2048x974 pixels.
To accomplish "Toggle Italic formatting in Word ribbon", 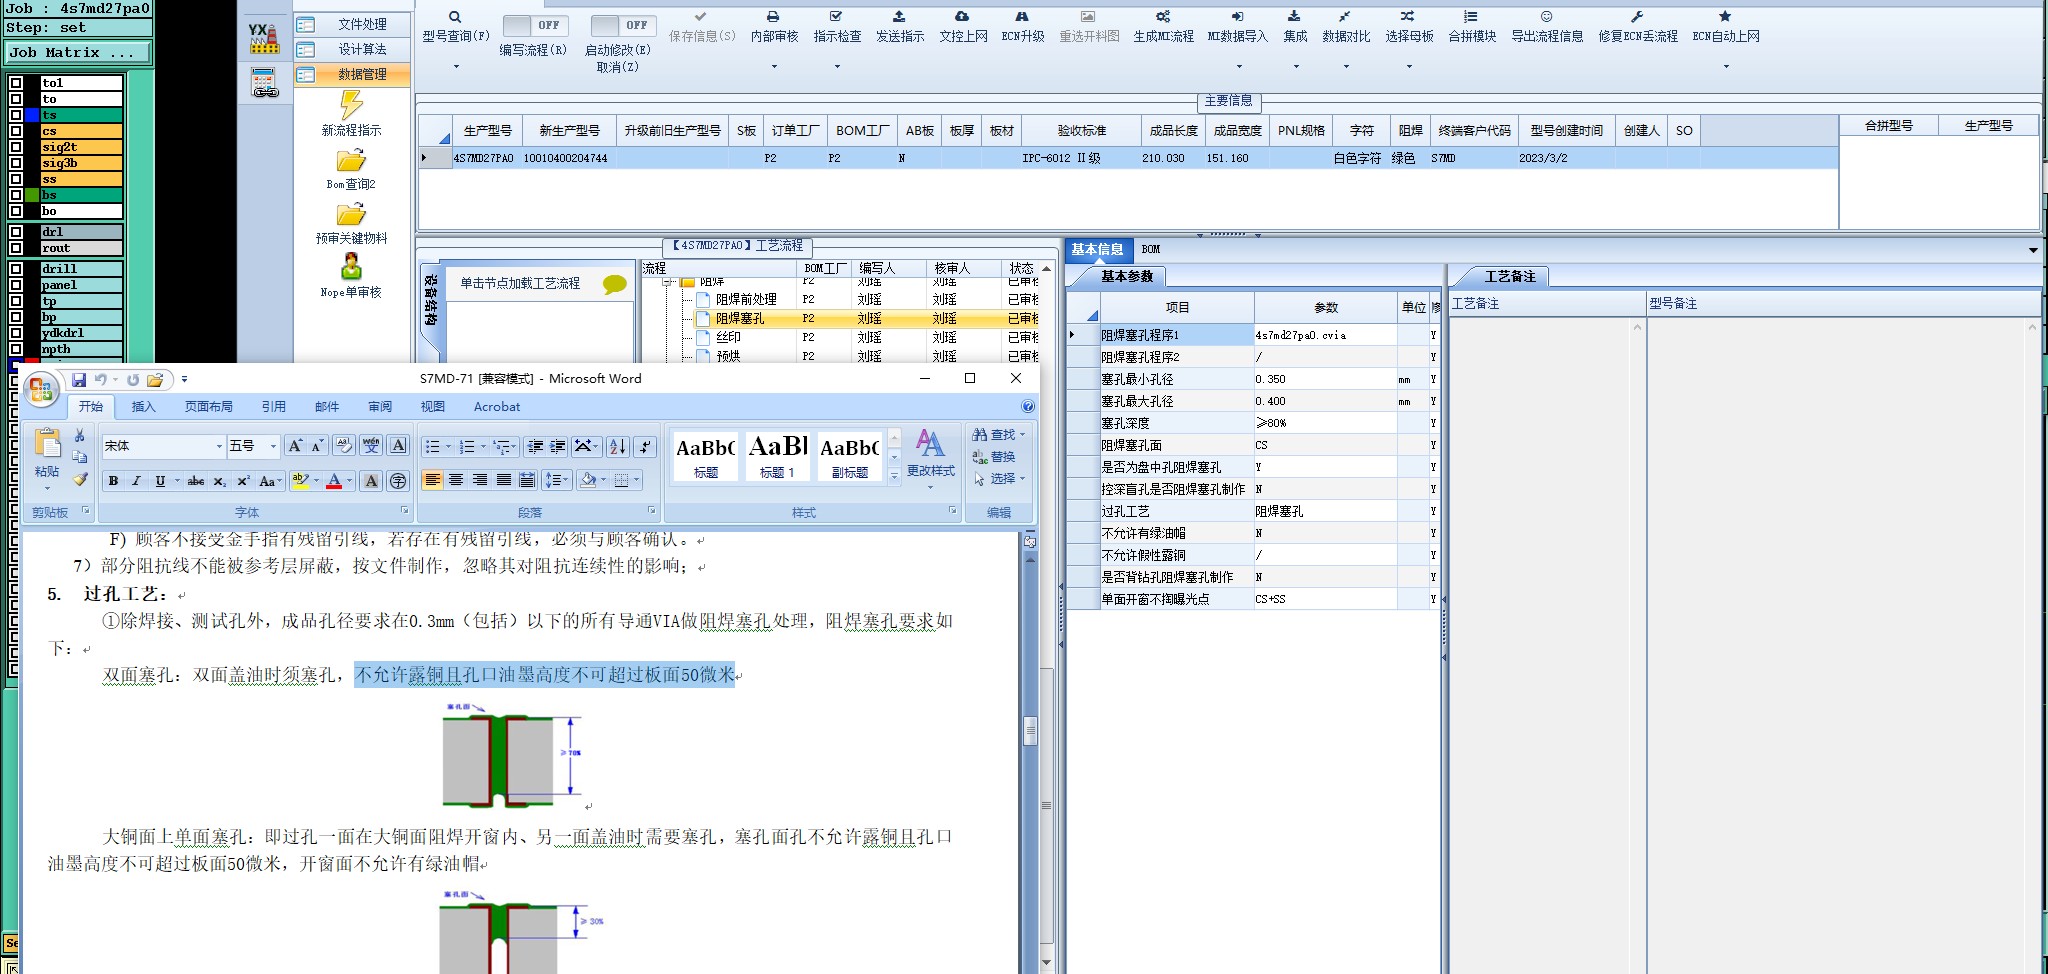I will pyautogui.click(x=136, y=481).
